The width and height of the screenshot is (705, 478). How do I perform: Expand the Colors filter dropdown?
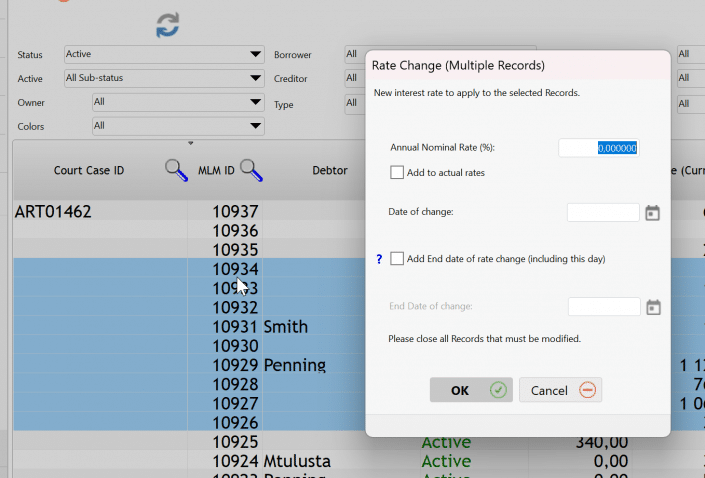click(x=177, y=126)
